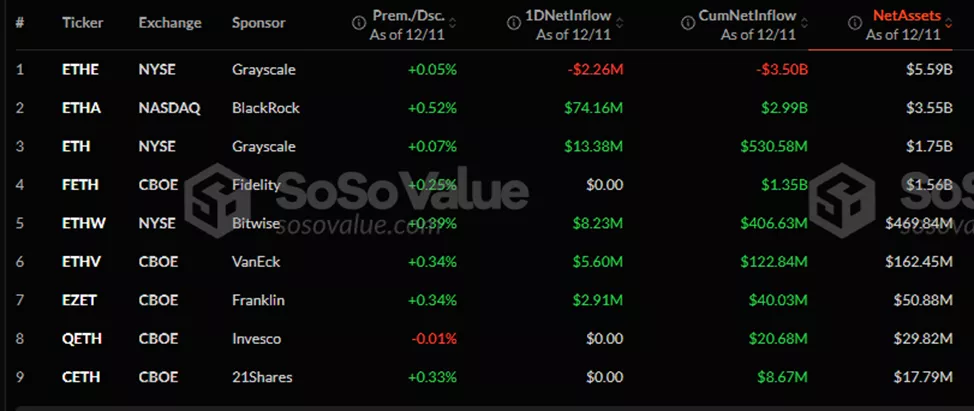974x411 pixels.
Task: Click the Exchange column header
Action: click(170, 22)
